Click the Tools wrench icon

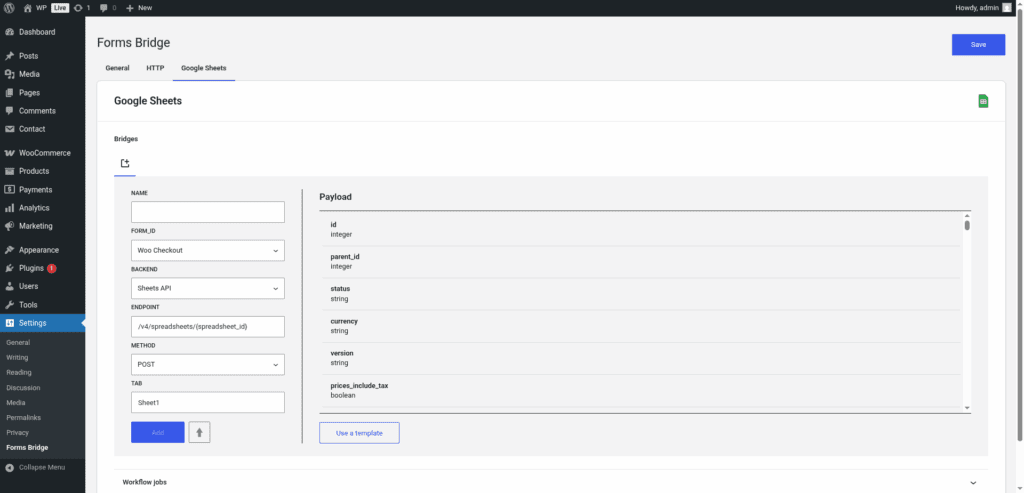9,304
